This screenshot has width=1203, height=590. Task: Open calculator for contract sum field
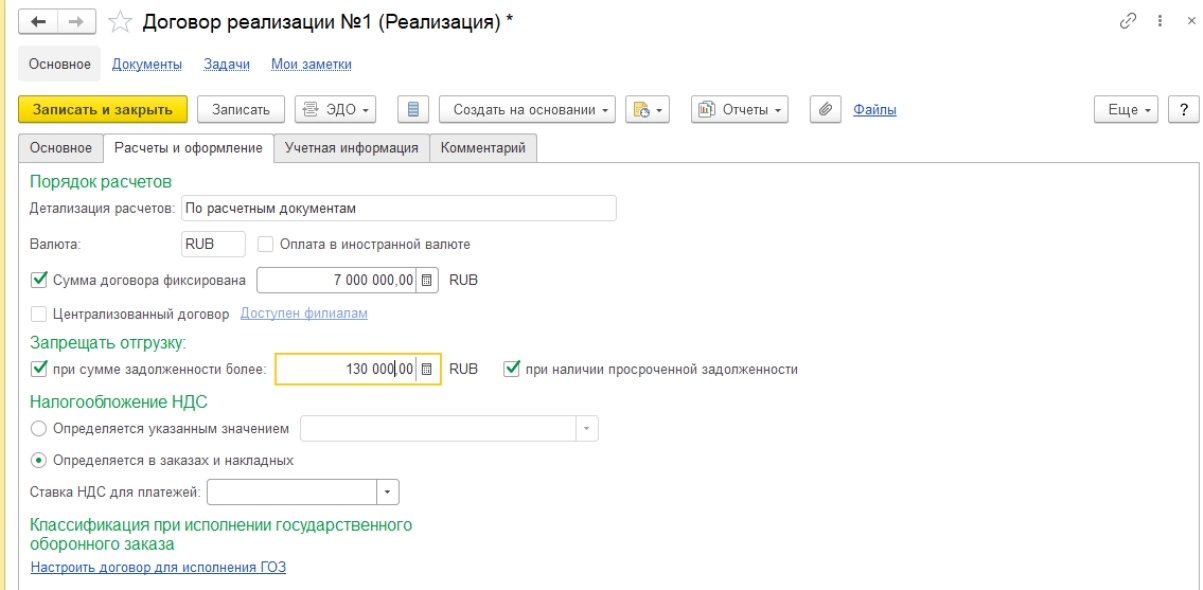pyautogui.click(x=427, y=281)
